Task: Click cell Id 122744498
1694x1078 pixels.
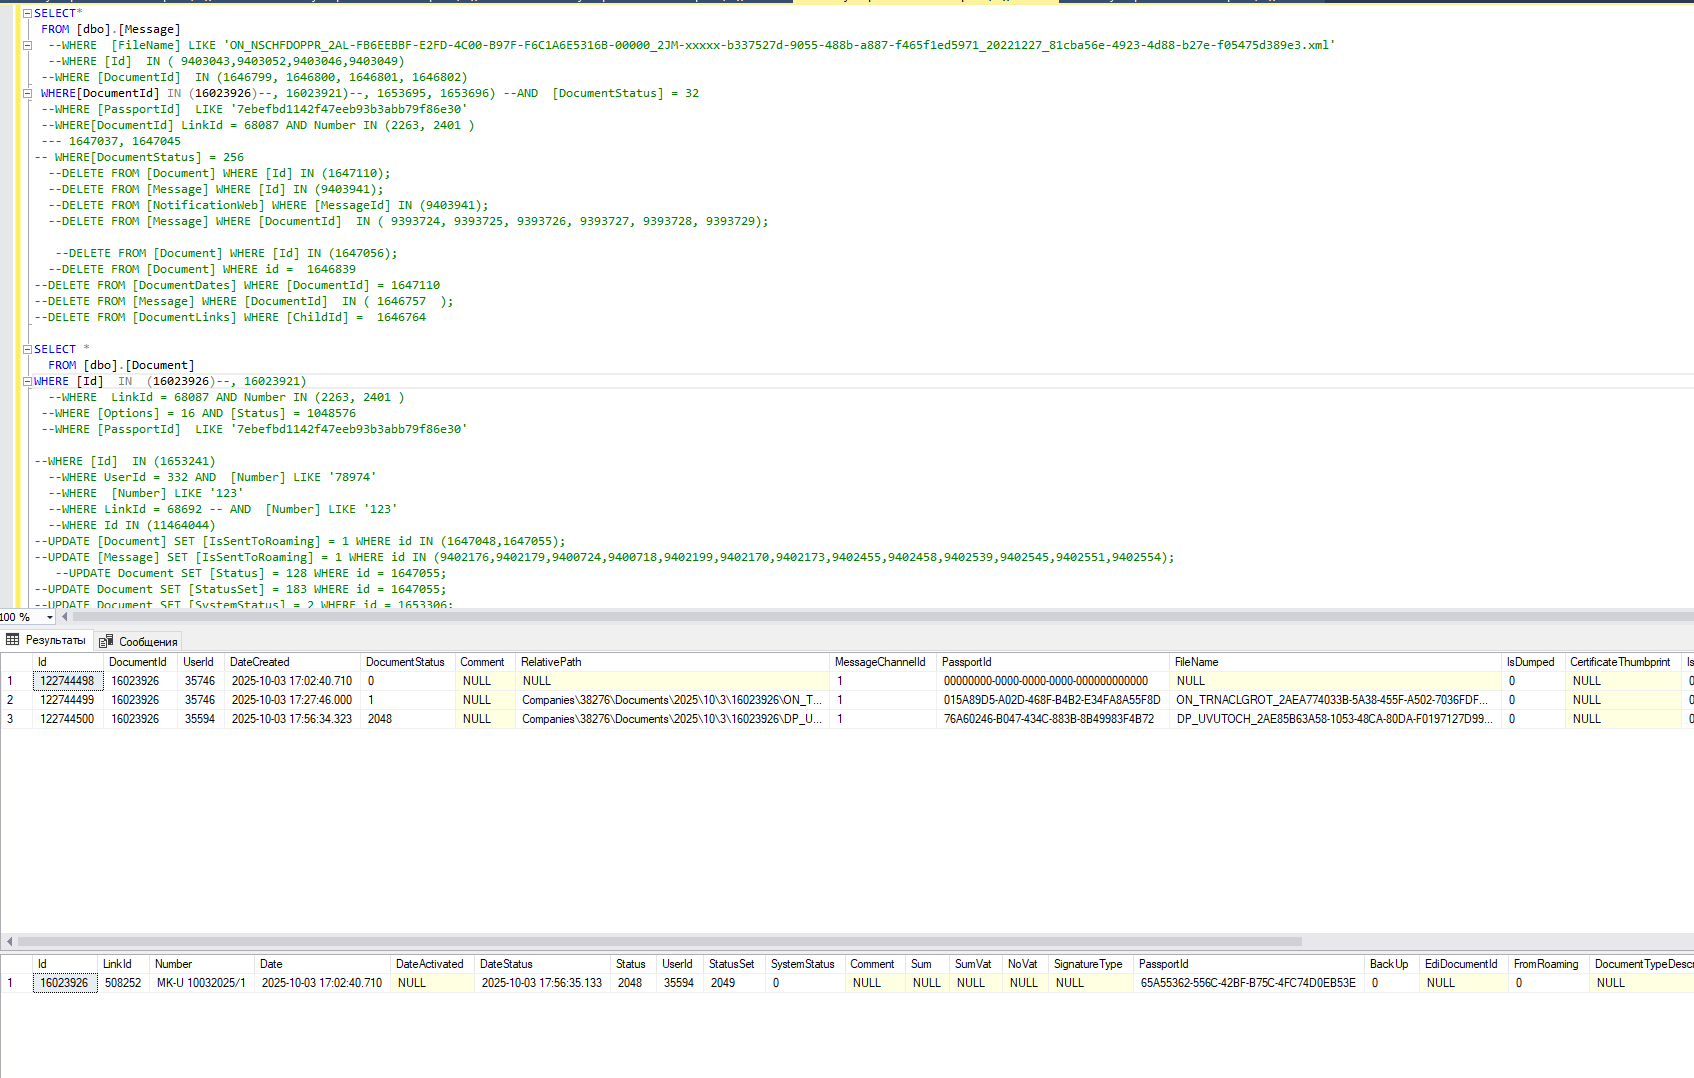Action: pos(68,681)
